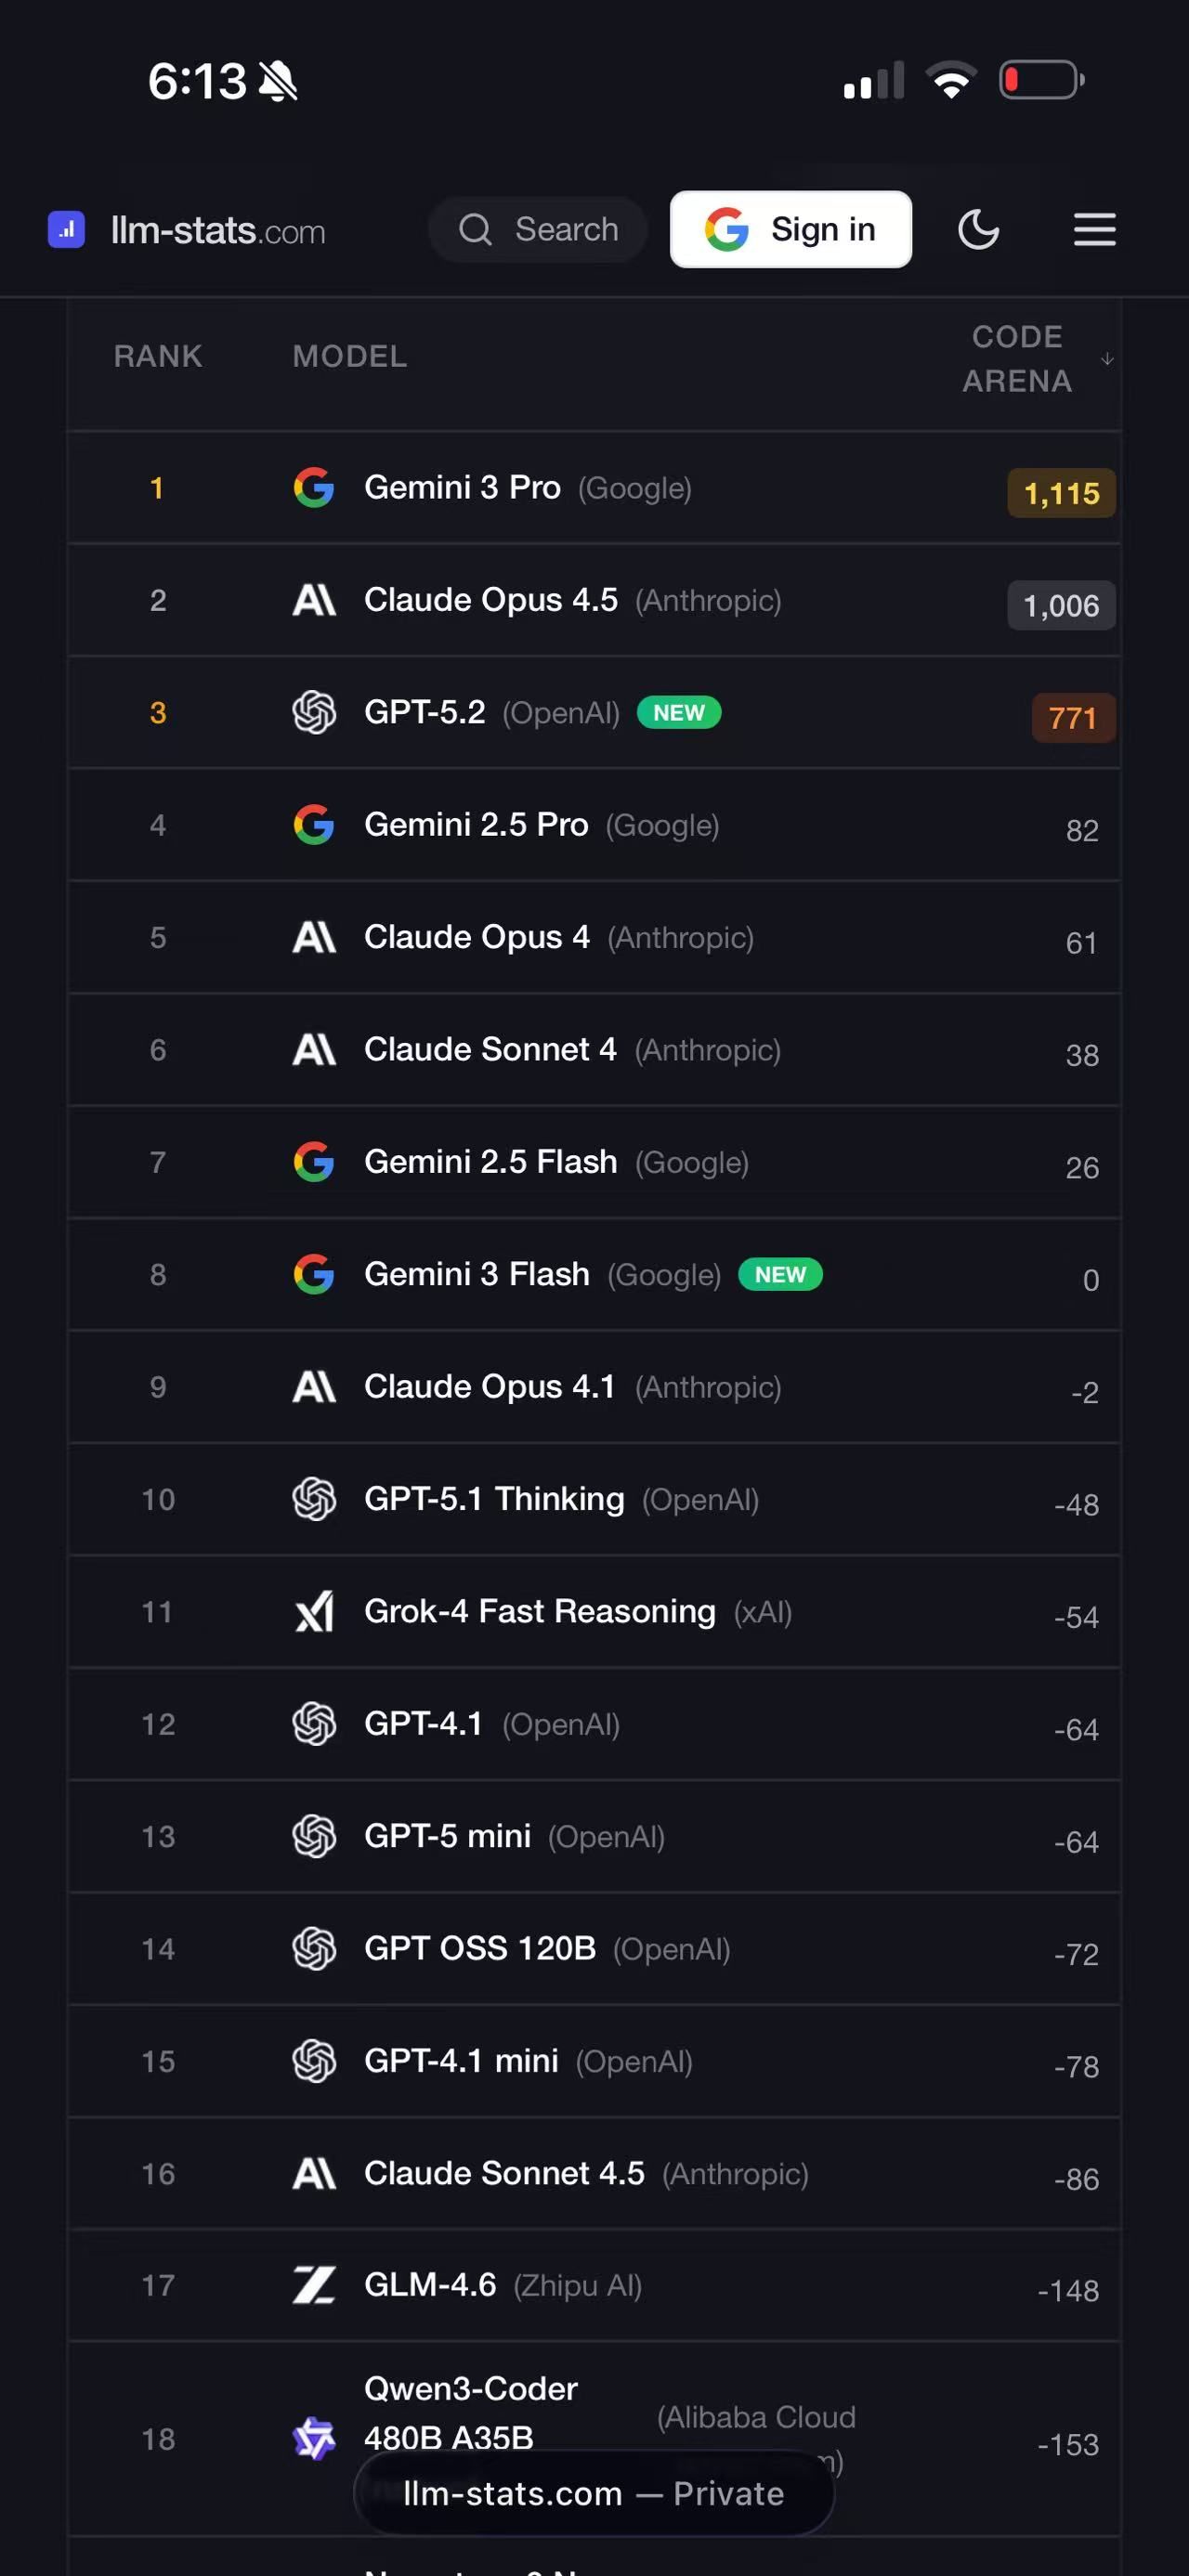Click the 1,115 score badge
This screenshot has height=2576, width=1189.
(1060, 494)
